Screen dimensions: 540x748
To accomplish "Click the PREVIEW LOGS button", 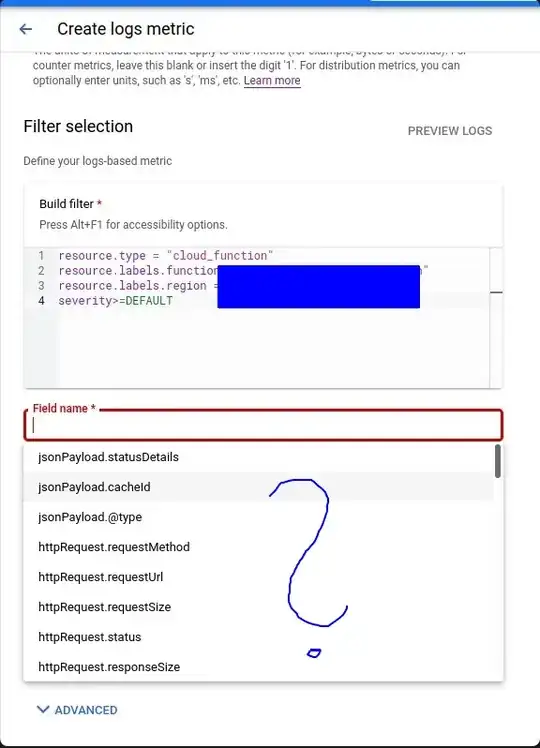I will point(450,131).
